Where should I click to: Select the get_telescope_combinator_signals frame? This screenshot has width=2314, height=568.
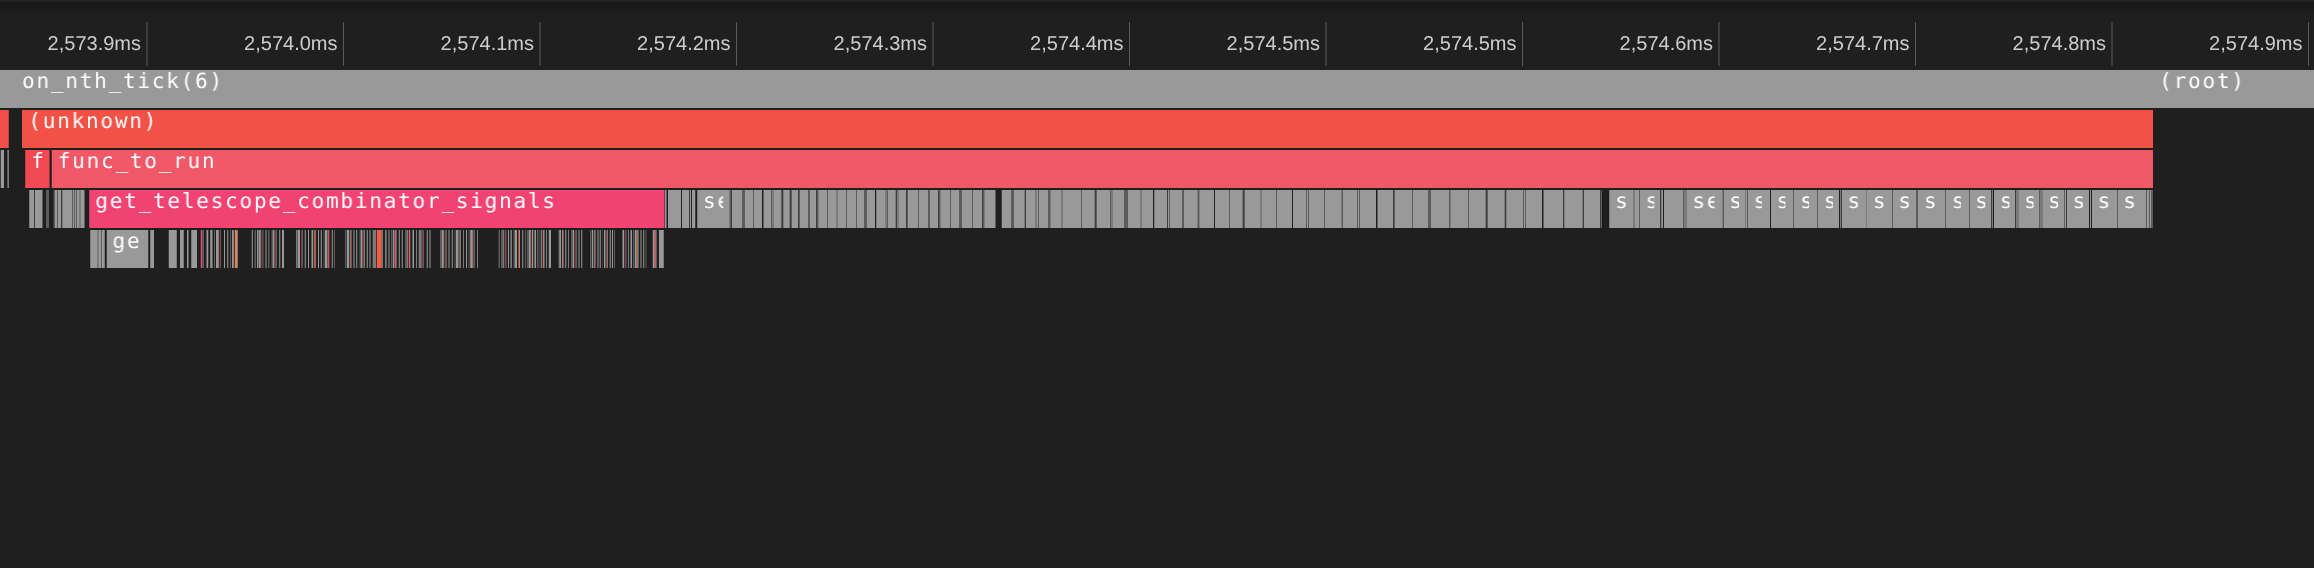377,209
